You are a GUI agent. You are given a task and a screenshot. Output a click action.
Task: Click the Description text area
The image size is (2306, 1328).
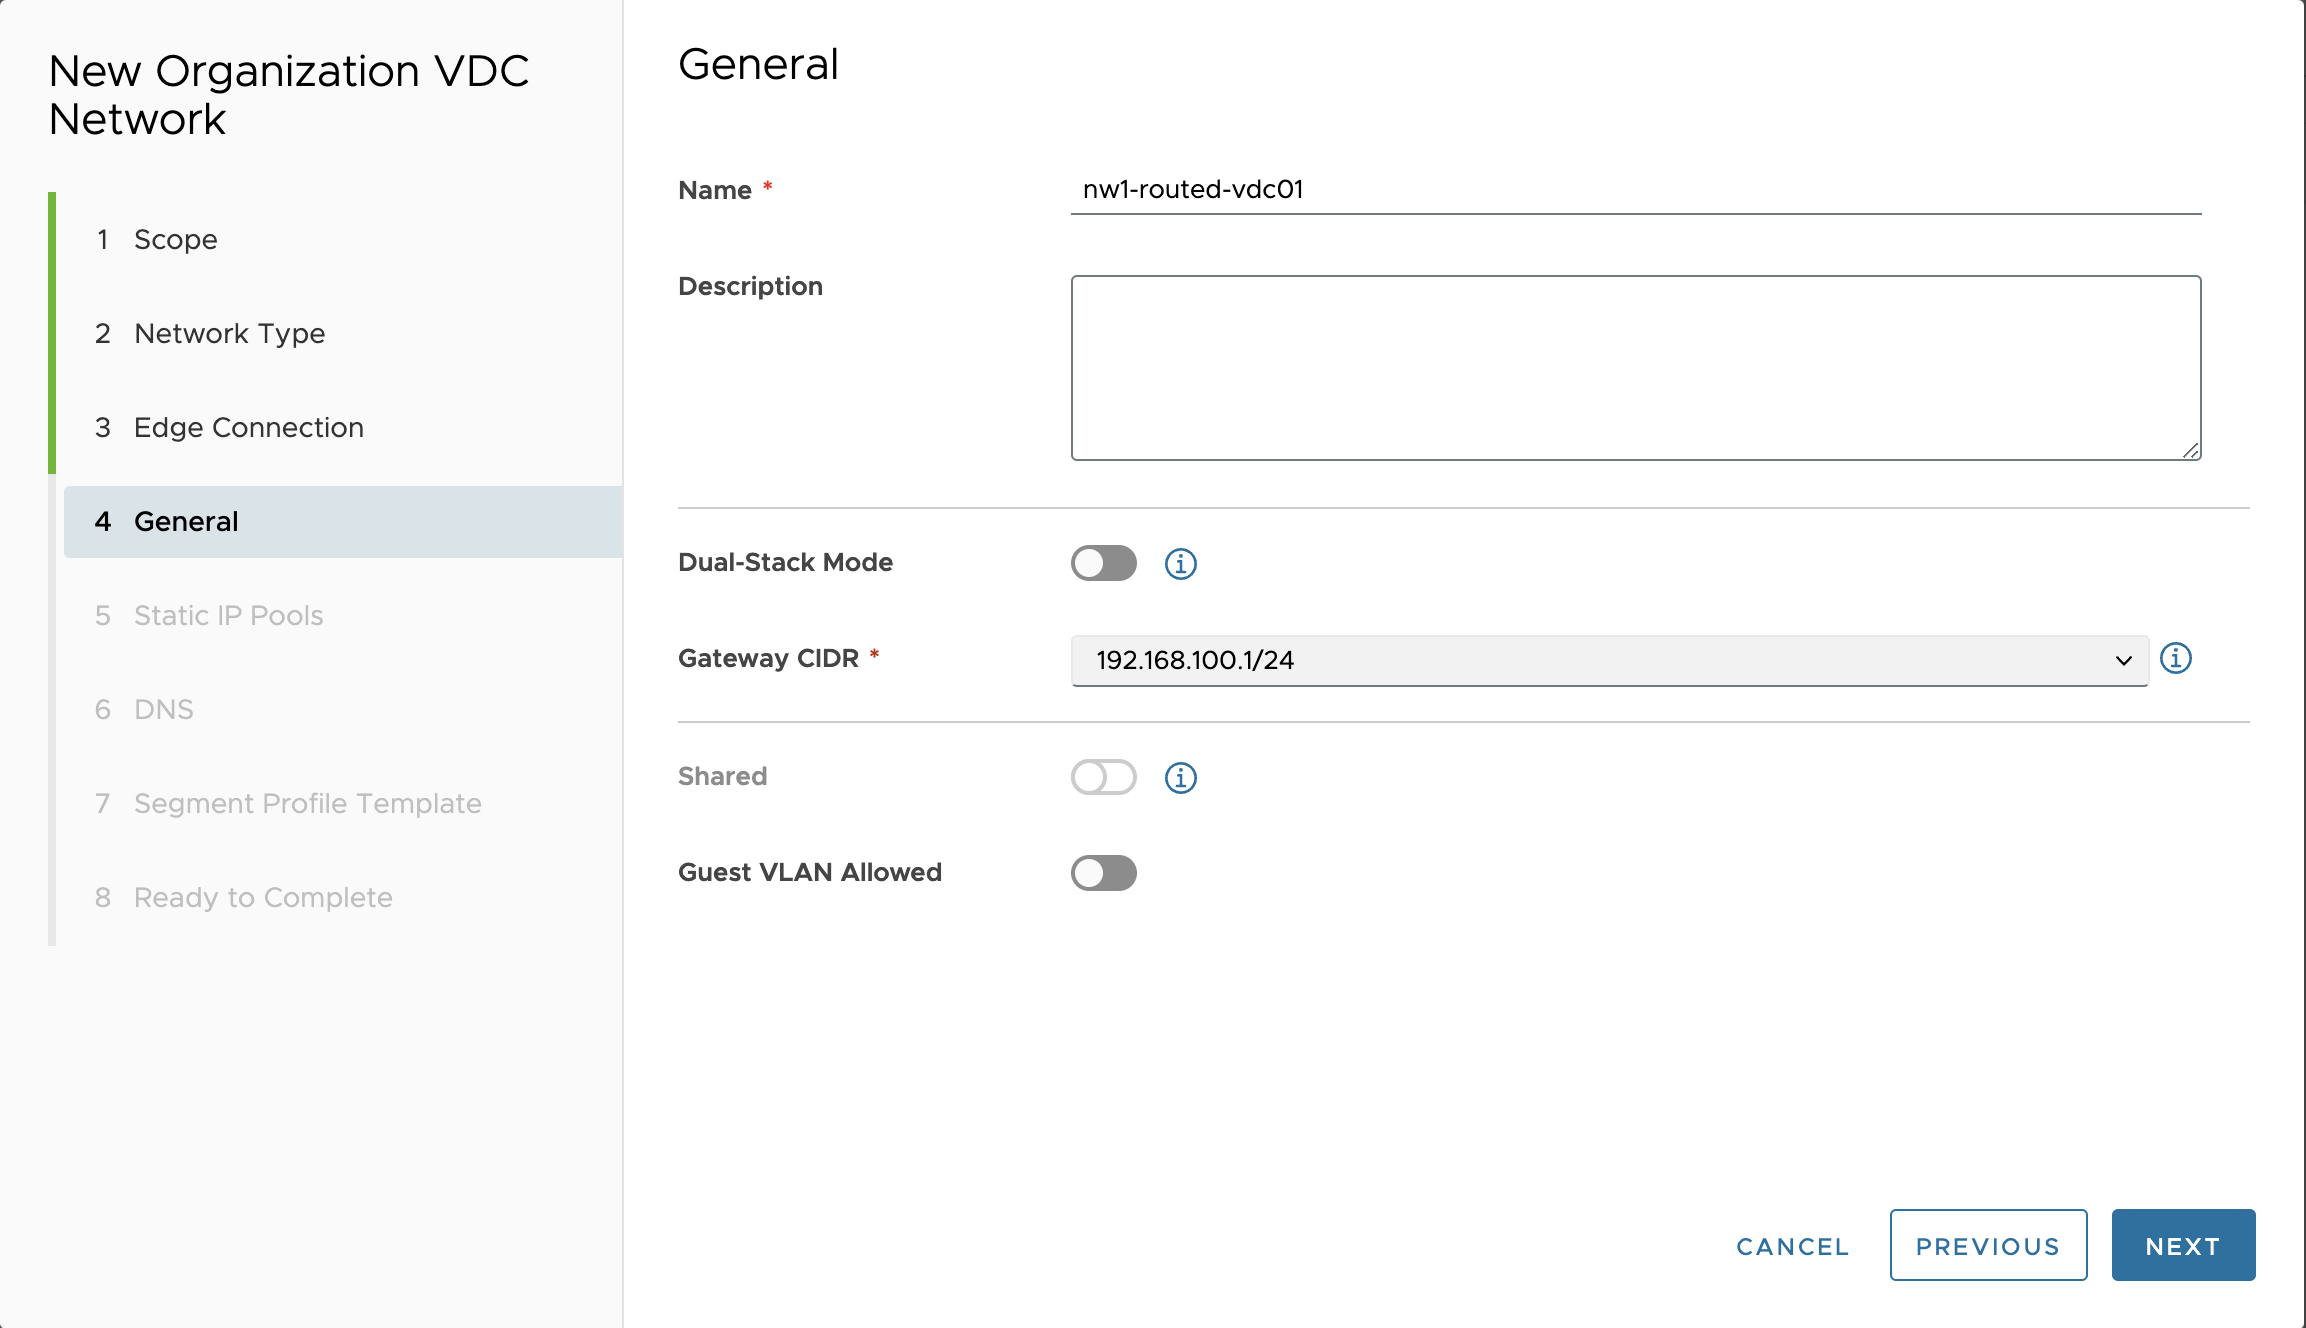[1635, 368]
